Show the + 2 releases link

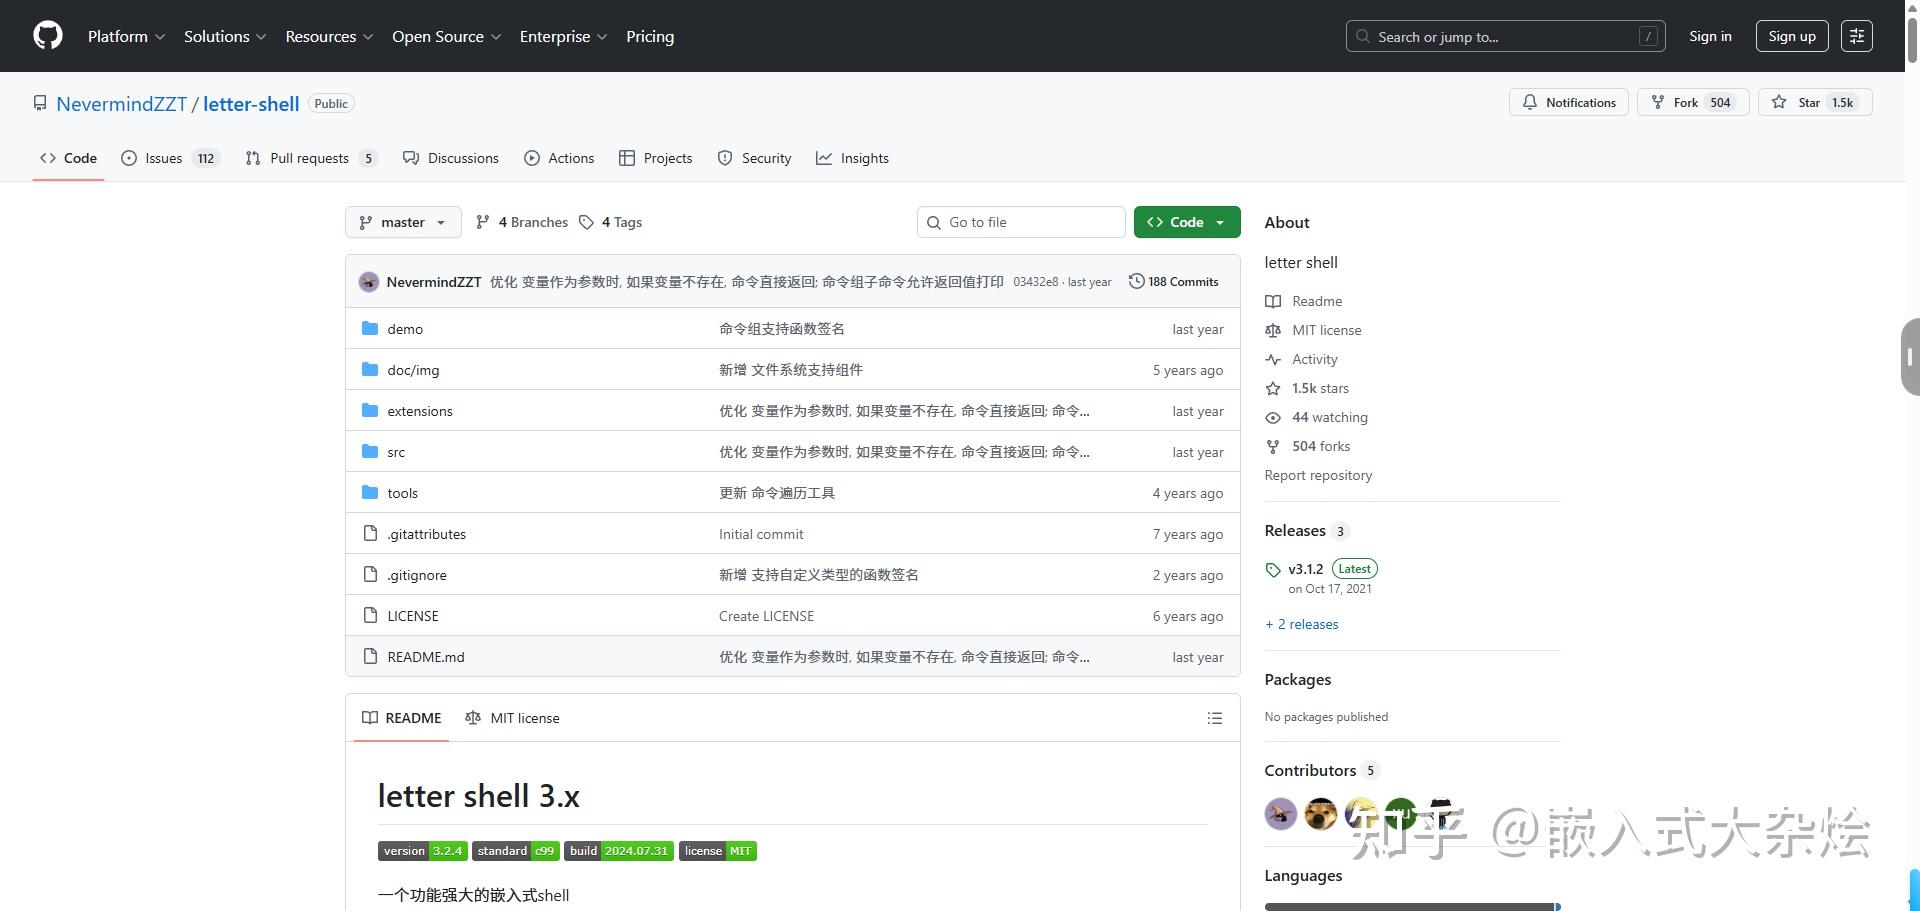click(1301, 624)
